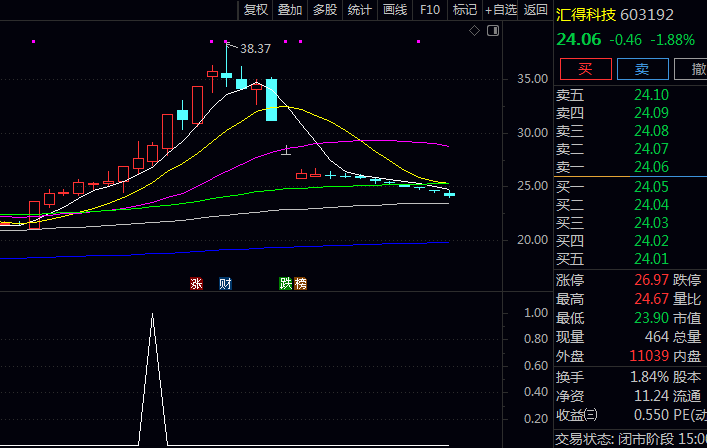This screenshot has height=448, width=707.
Task: Select 叠加 overlay in toolbar
Action: 290,10
